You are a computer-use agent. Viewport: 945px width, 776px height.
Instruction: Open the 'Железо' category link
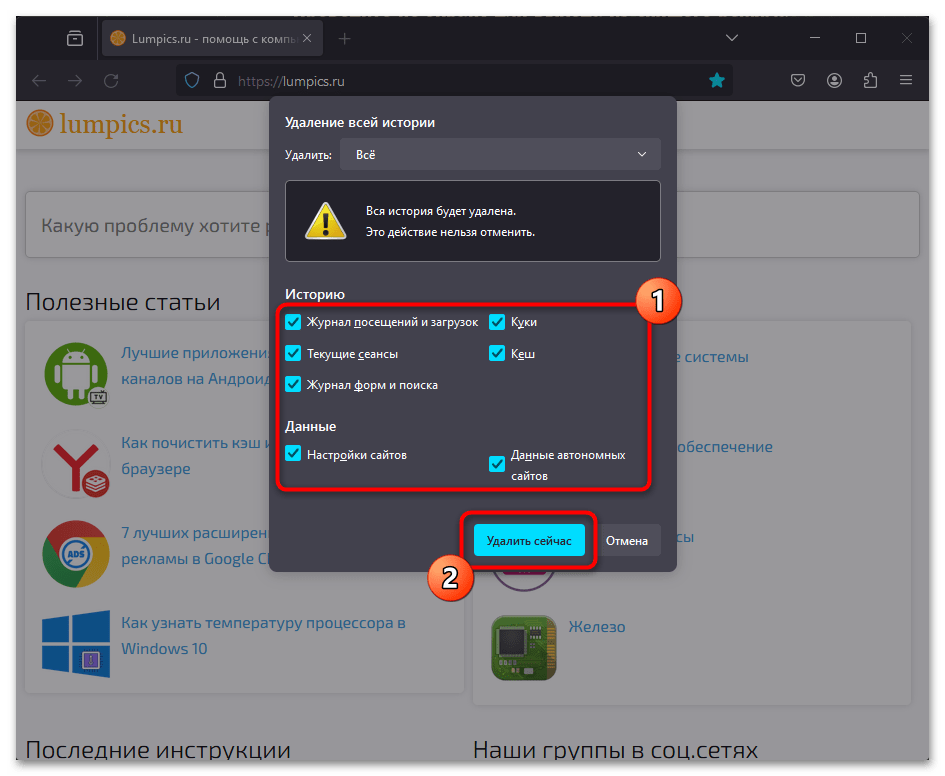(597, 627)
